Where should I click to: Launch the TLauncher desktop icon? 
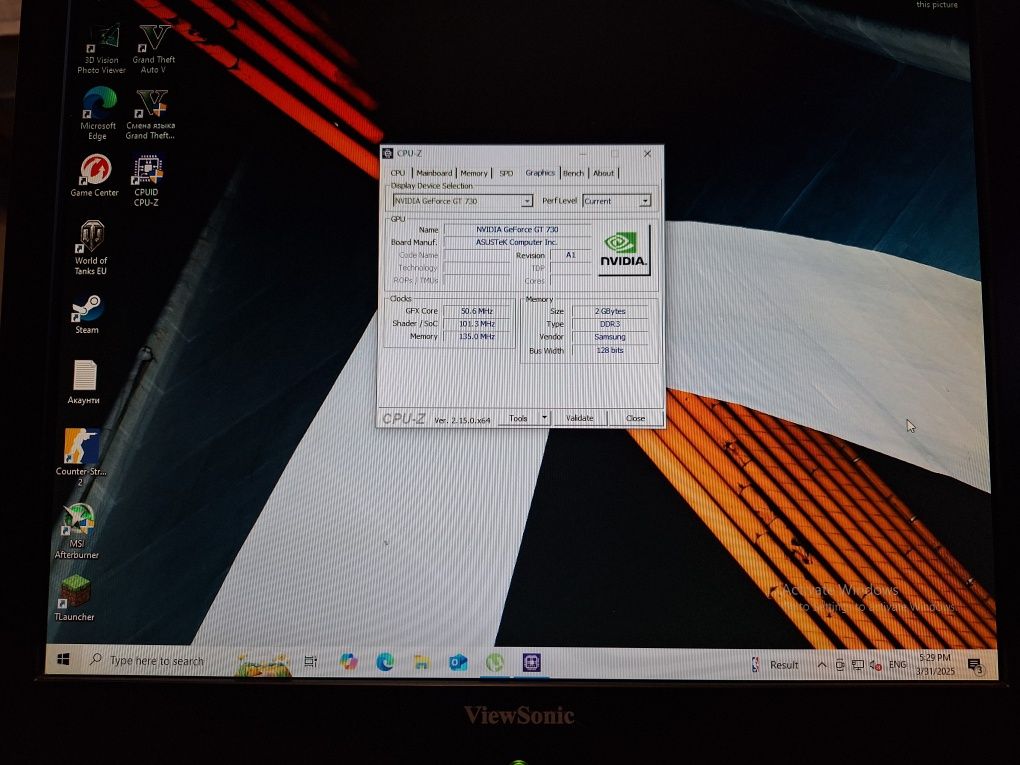click(75, 598)
